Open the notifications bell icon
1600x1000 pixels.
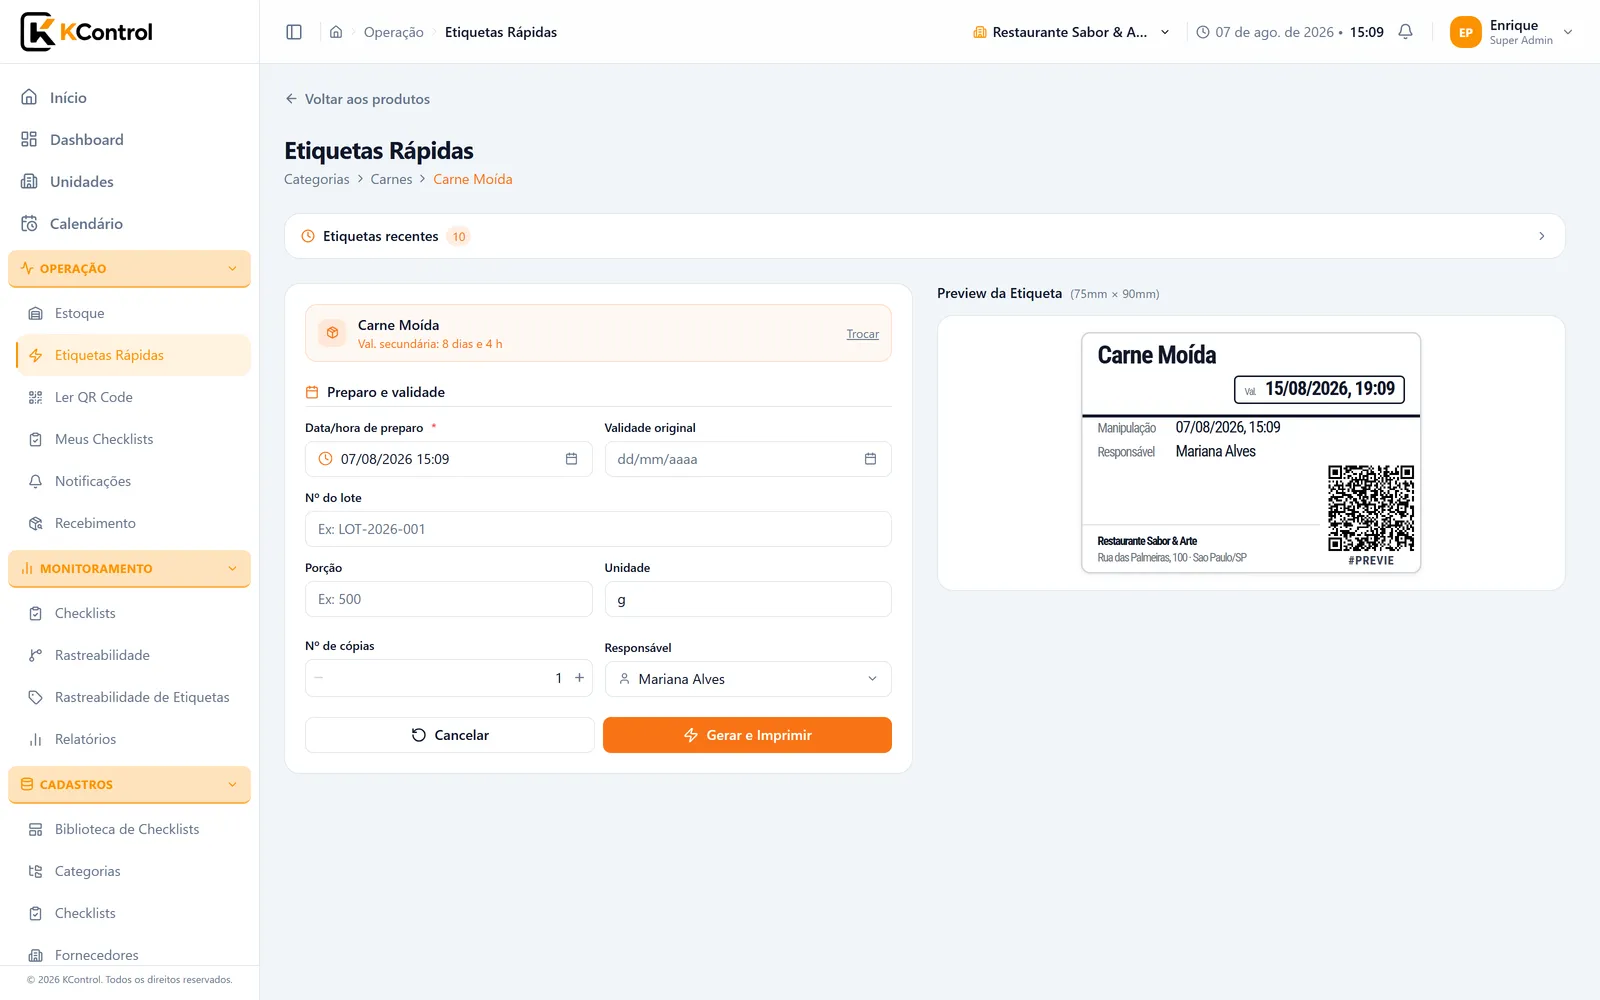[1405, 32]
